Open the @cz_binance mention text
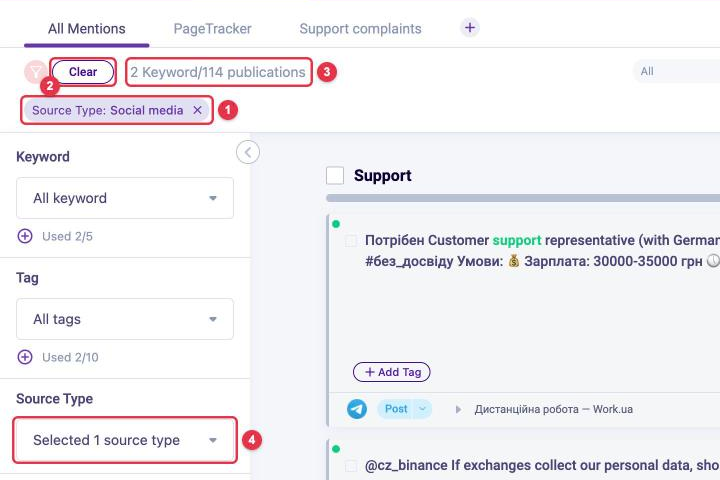This screenshot has height=480, width=720. (x=542, y=466)
